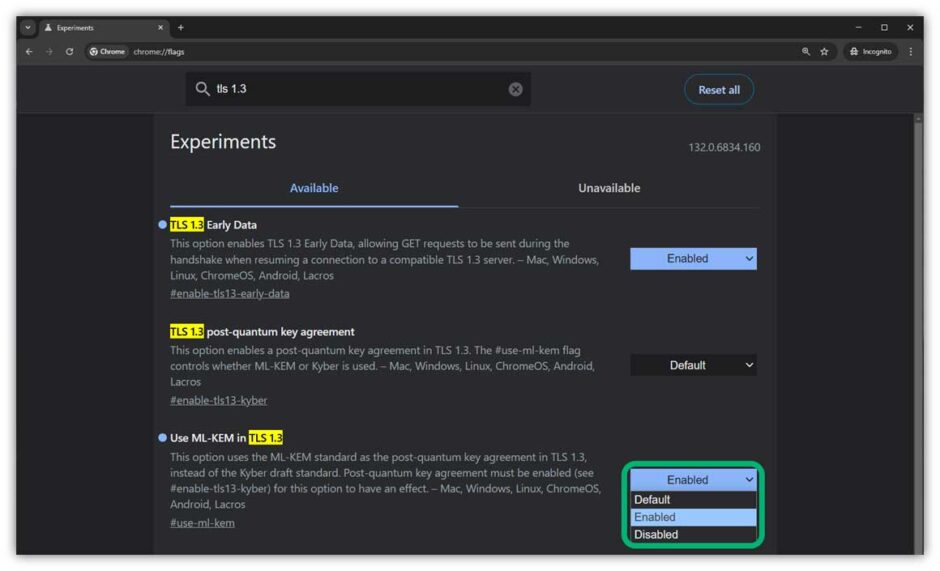The height and width of the screenshot is (571, 940).
Task: Open a new tab with plus button
Action: coord(180,28)
